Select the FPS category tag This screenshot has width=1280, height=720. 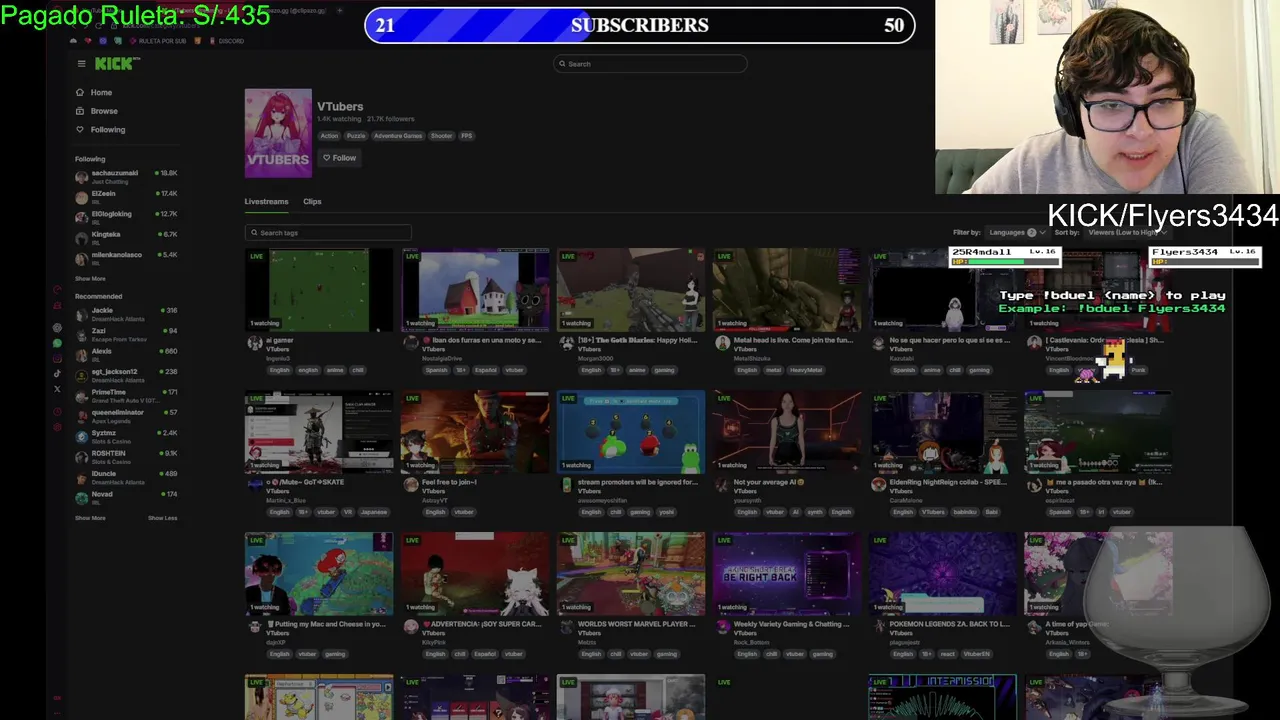(466, 136)
